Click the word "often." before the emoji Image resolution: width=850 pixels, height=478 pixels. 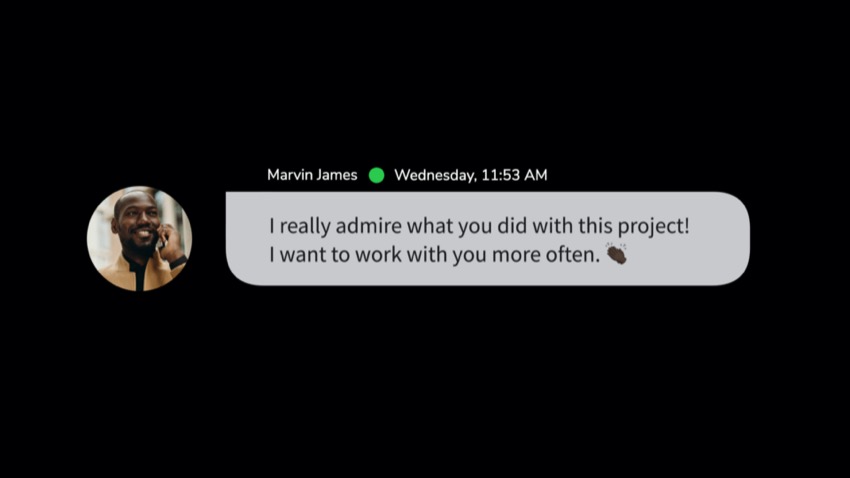coord(573,254)
